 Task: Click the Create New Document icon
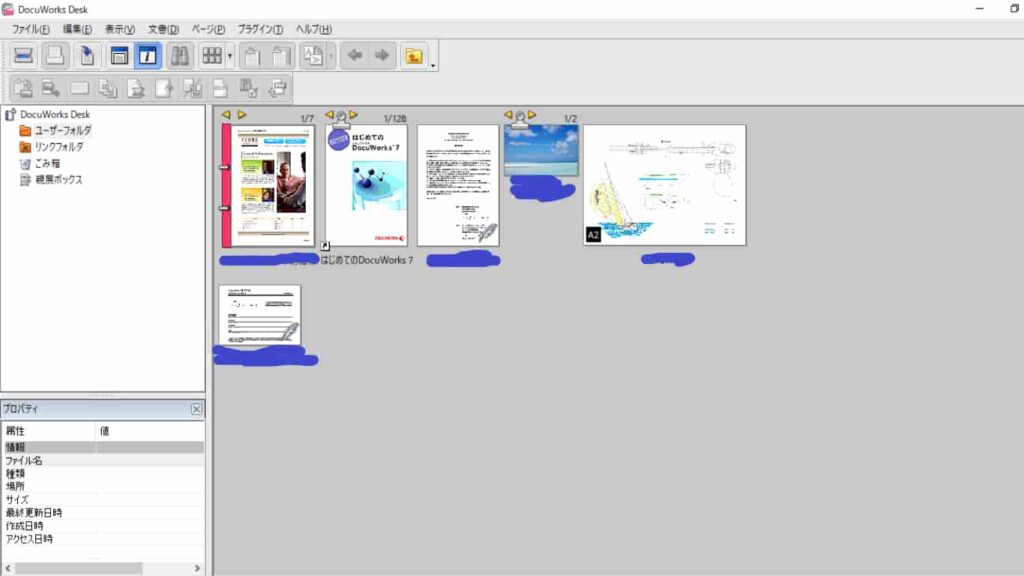[87, 56]
